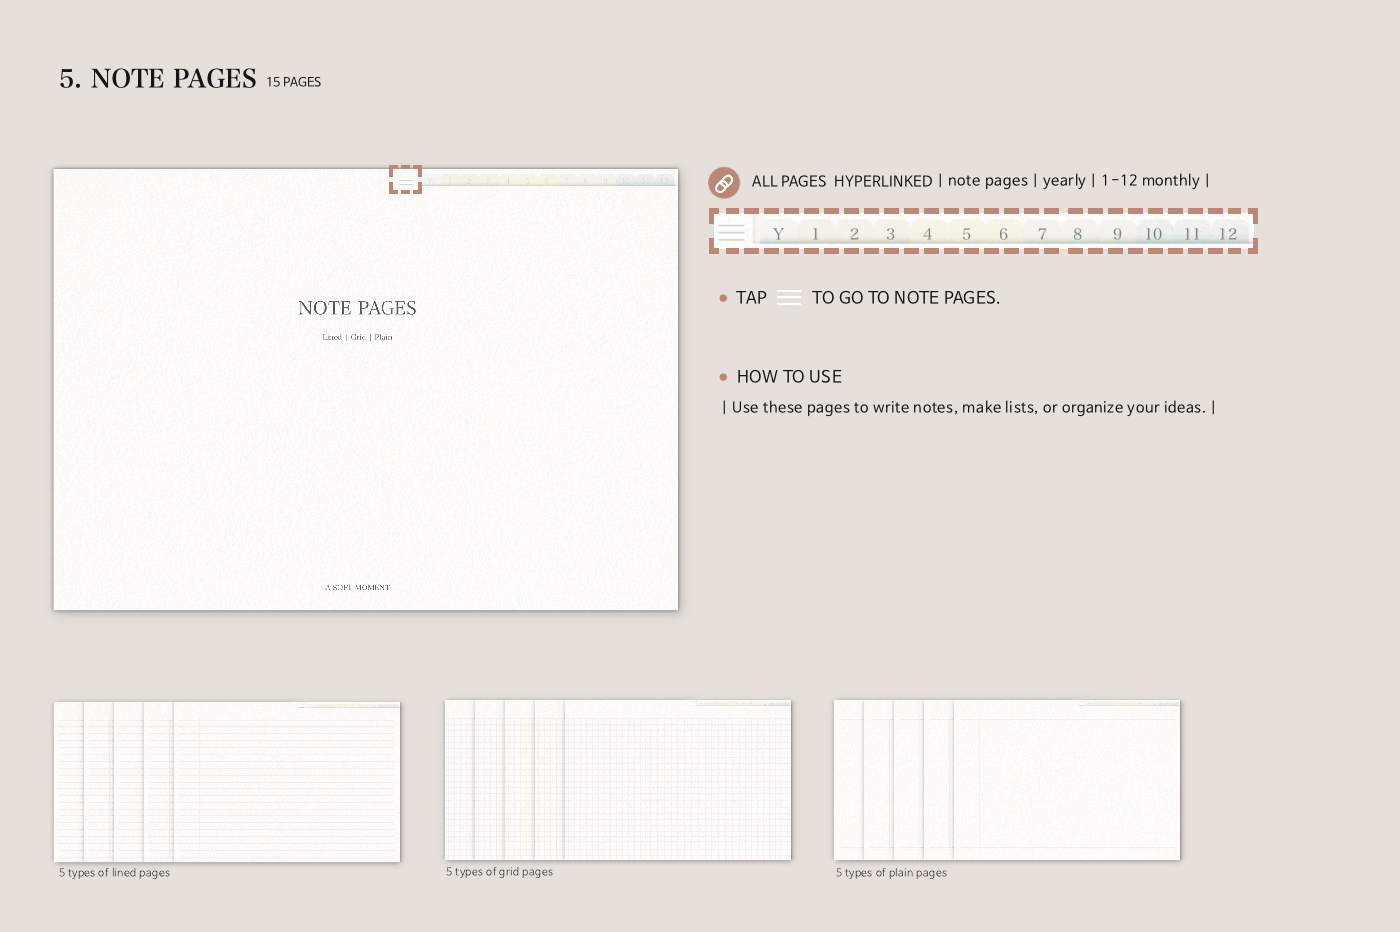Open the plain pages thumbnail stack
The height and width of the screenshot is (932, 1400).
(1007, 780)
